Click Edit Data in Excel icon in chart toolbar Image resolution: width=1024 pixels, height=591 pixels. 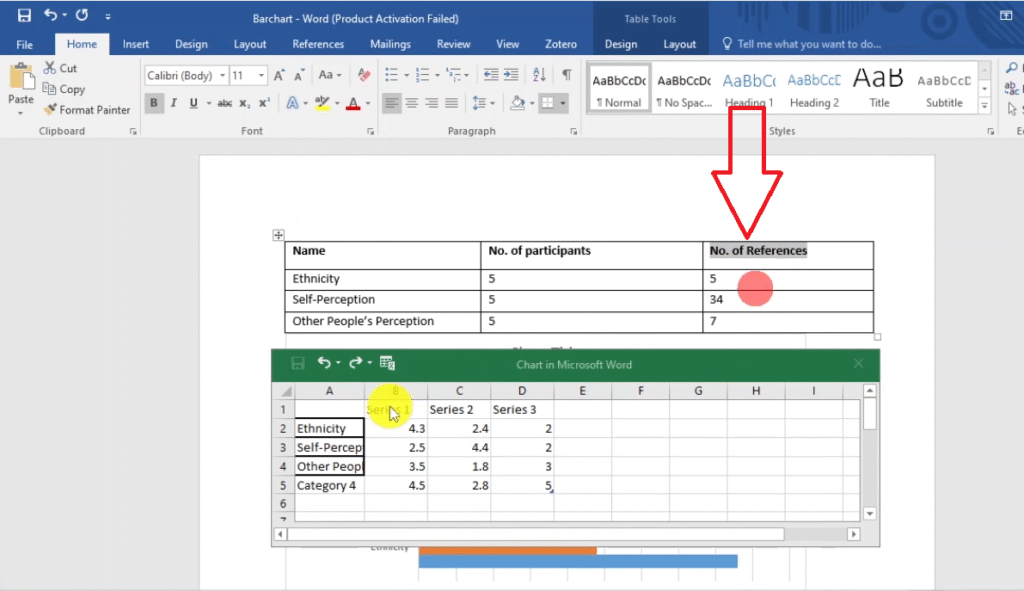(388, 363)
